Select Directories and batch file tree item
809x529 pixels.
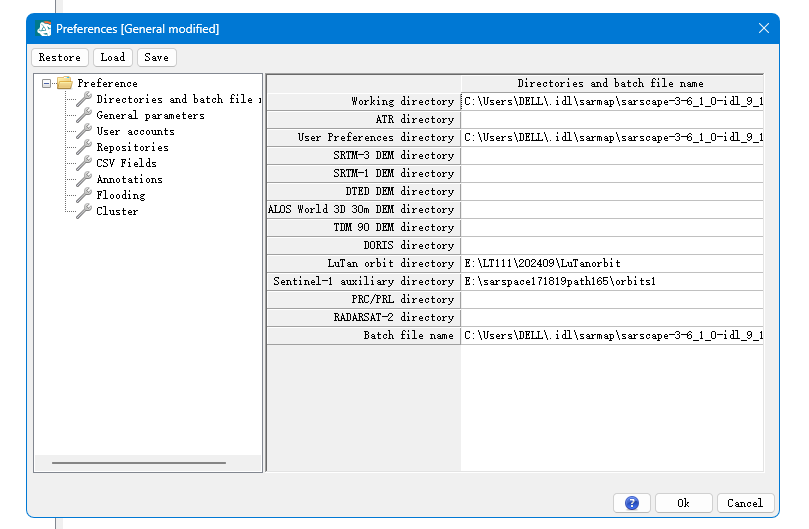[179, 99]
